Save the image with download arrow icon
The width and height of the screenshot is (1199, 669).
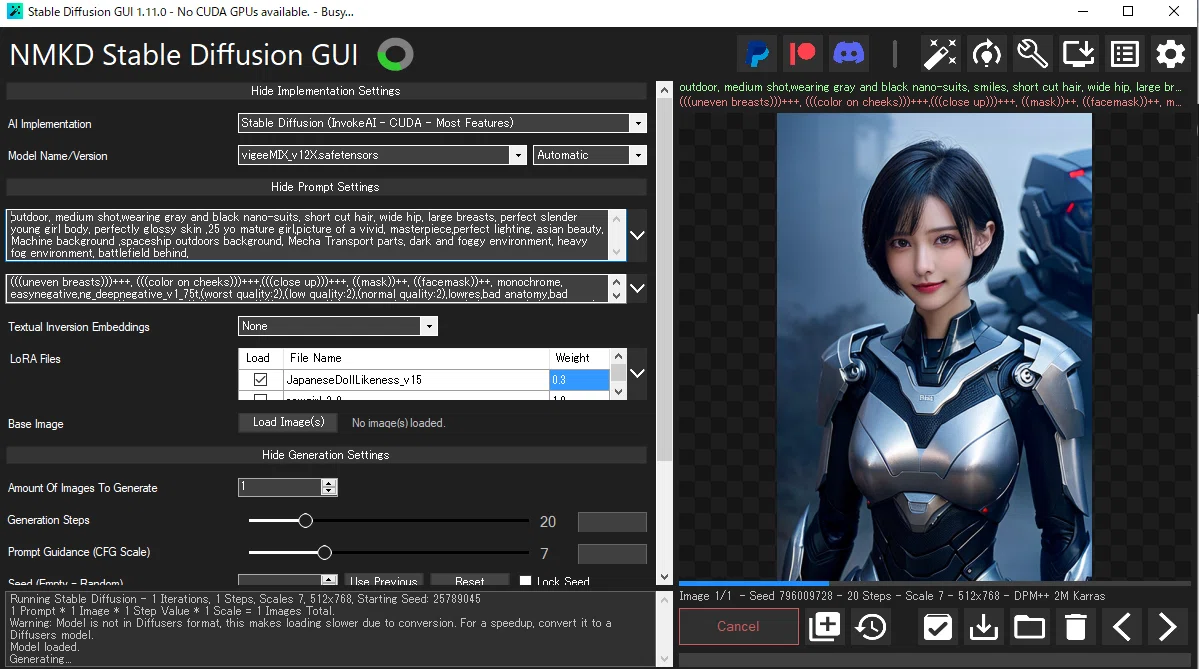(983, 627)
